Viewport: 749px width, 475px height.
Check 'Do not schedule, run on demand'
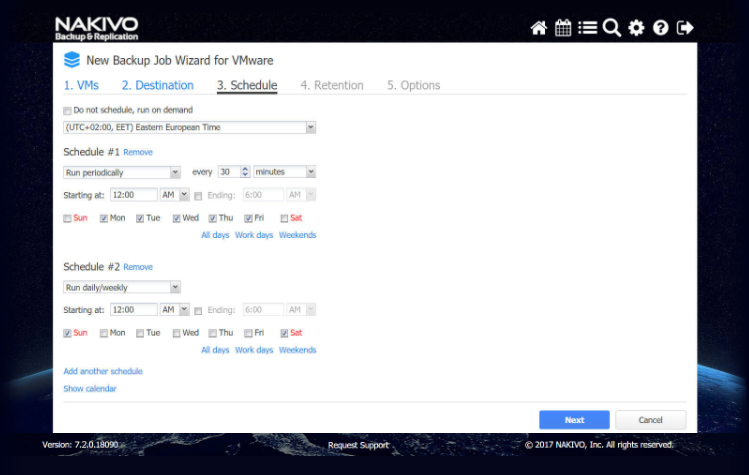67,111
